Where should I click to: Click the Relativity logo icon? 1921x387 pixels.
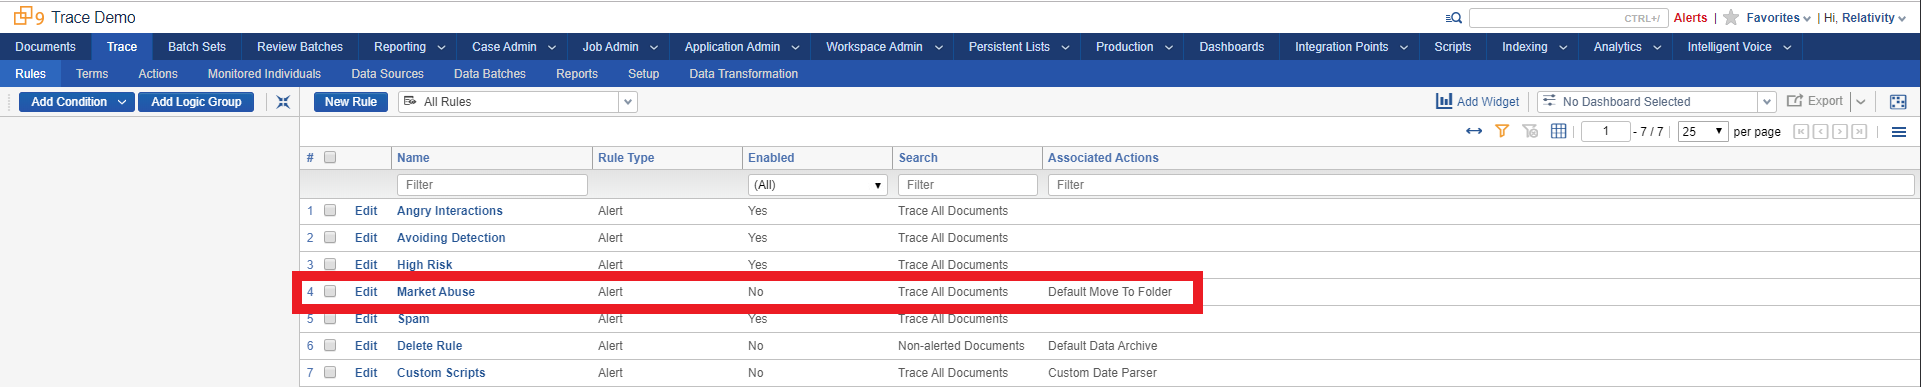point(28,17)
